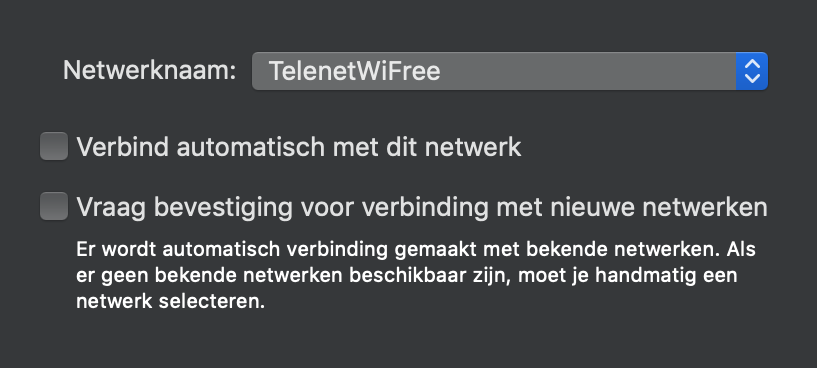The width and height of the screenshot is (817, 368).
Task: Open the Netwerknaam dropdown showing TelenetWiFree
Action: click(x=510, y=71)
